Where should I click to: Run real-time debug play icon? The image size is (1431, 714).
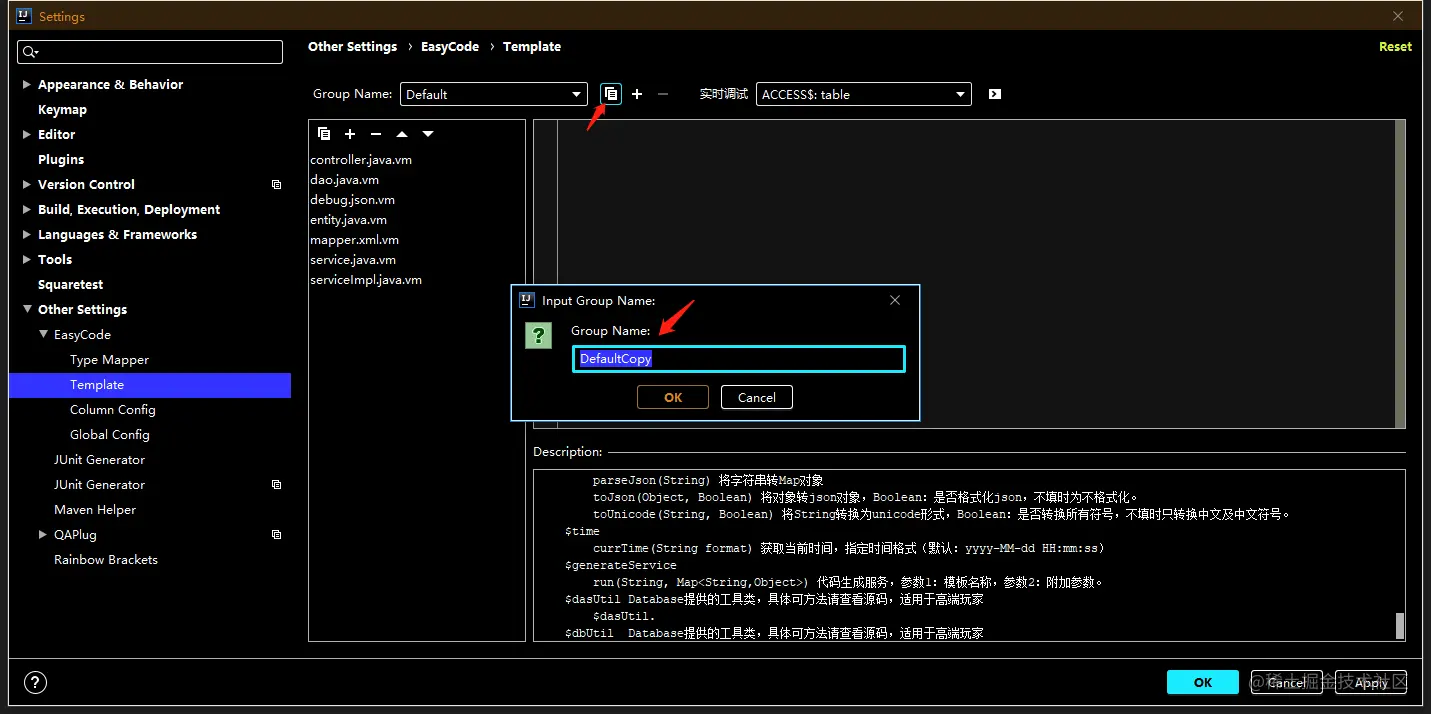[x=994, y=94]
